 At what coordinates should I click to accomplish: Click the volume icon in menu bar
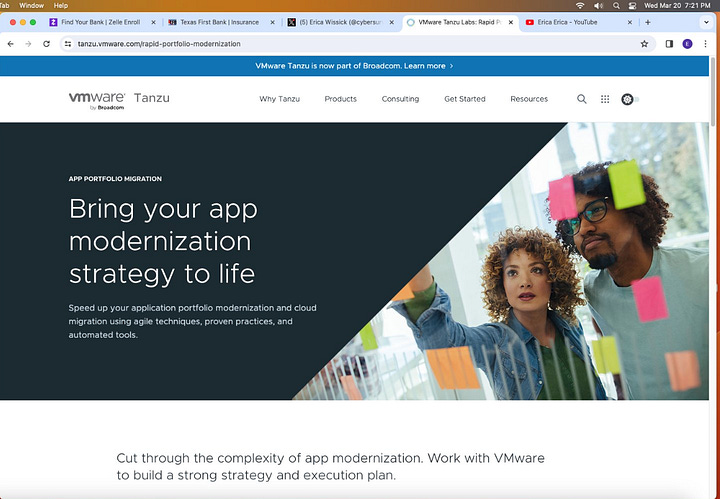598,6
